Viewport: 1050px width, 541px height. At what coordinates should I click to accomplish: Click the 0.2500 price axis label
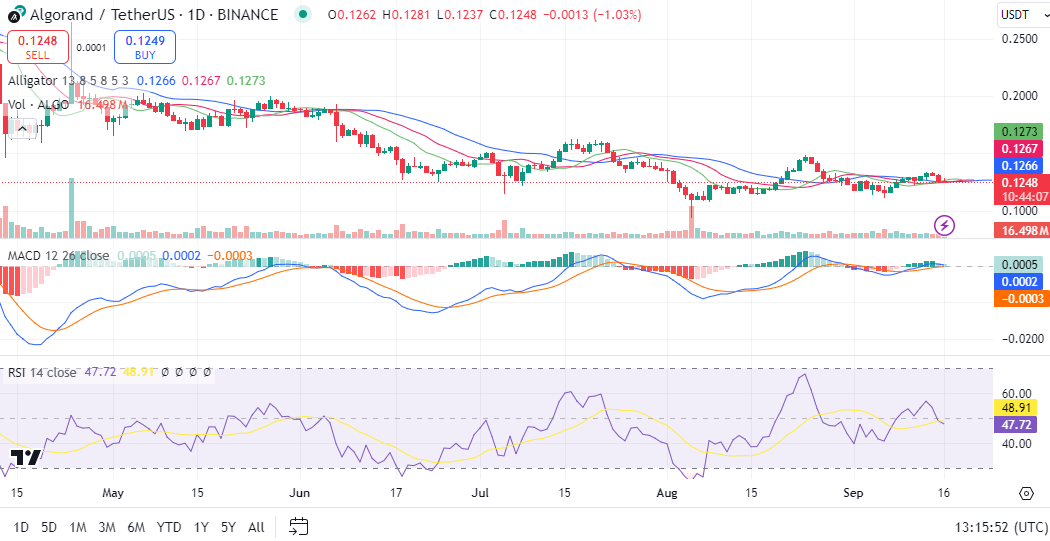tap(1019, 39)
